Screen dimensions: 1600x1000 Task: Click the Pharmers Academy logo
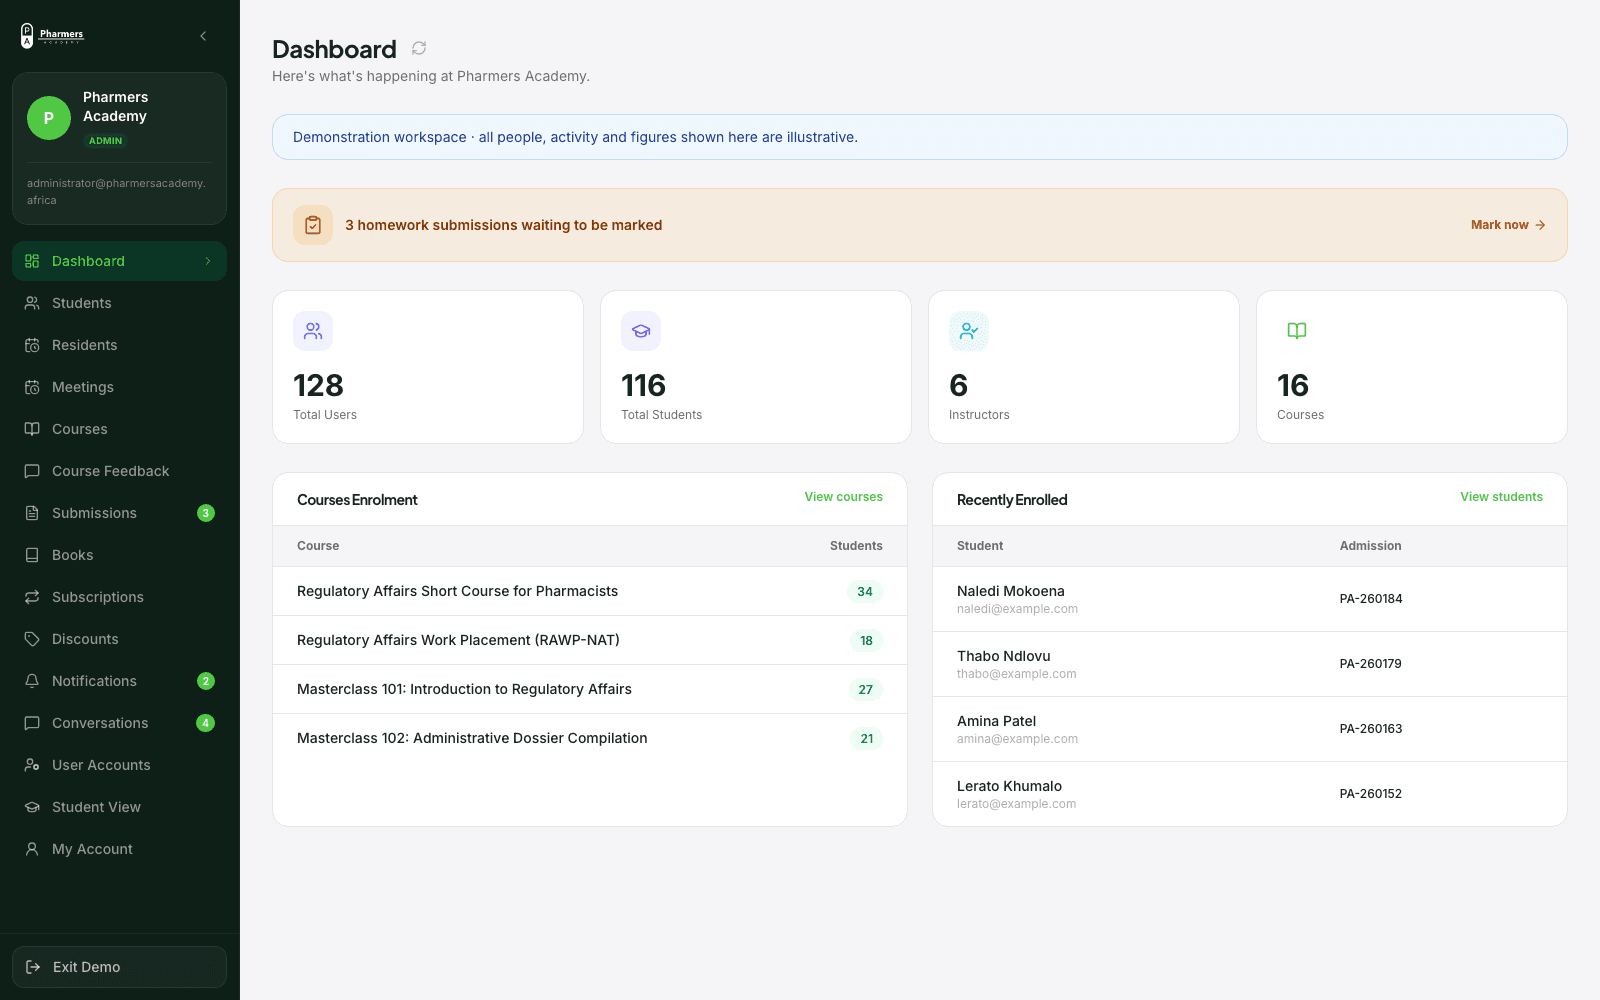[52, 36]
